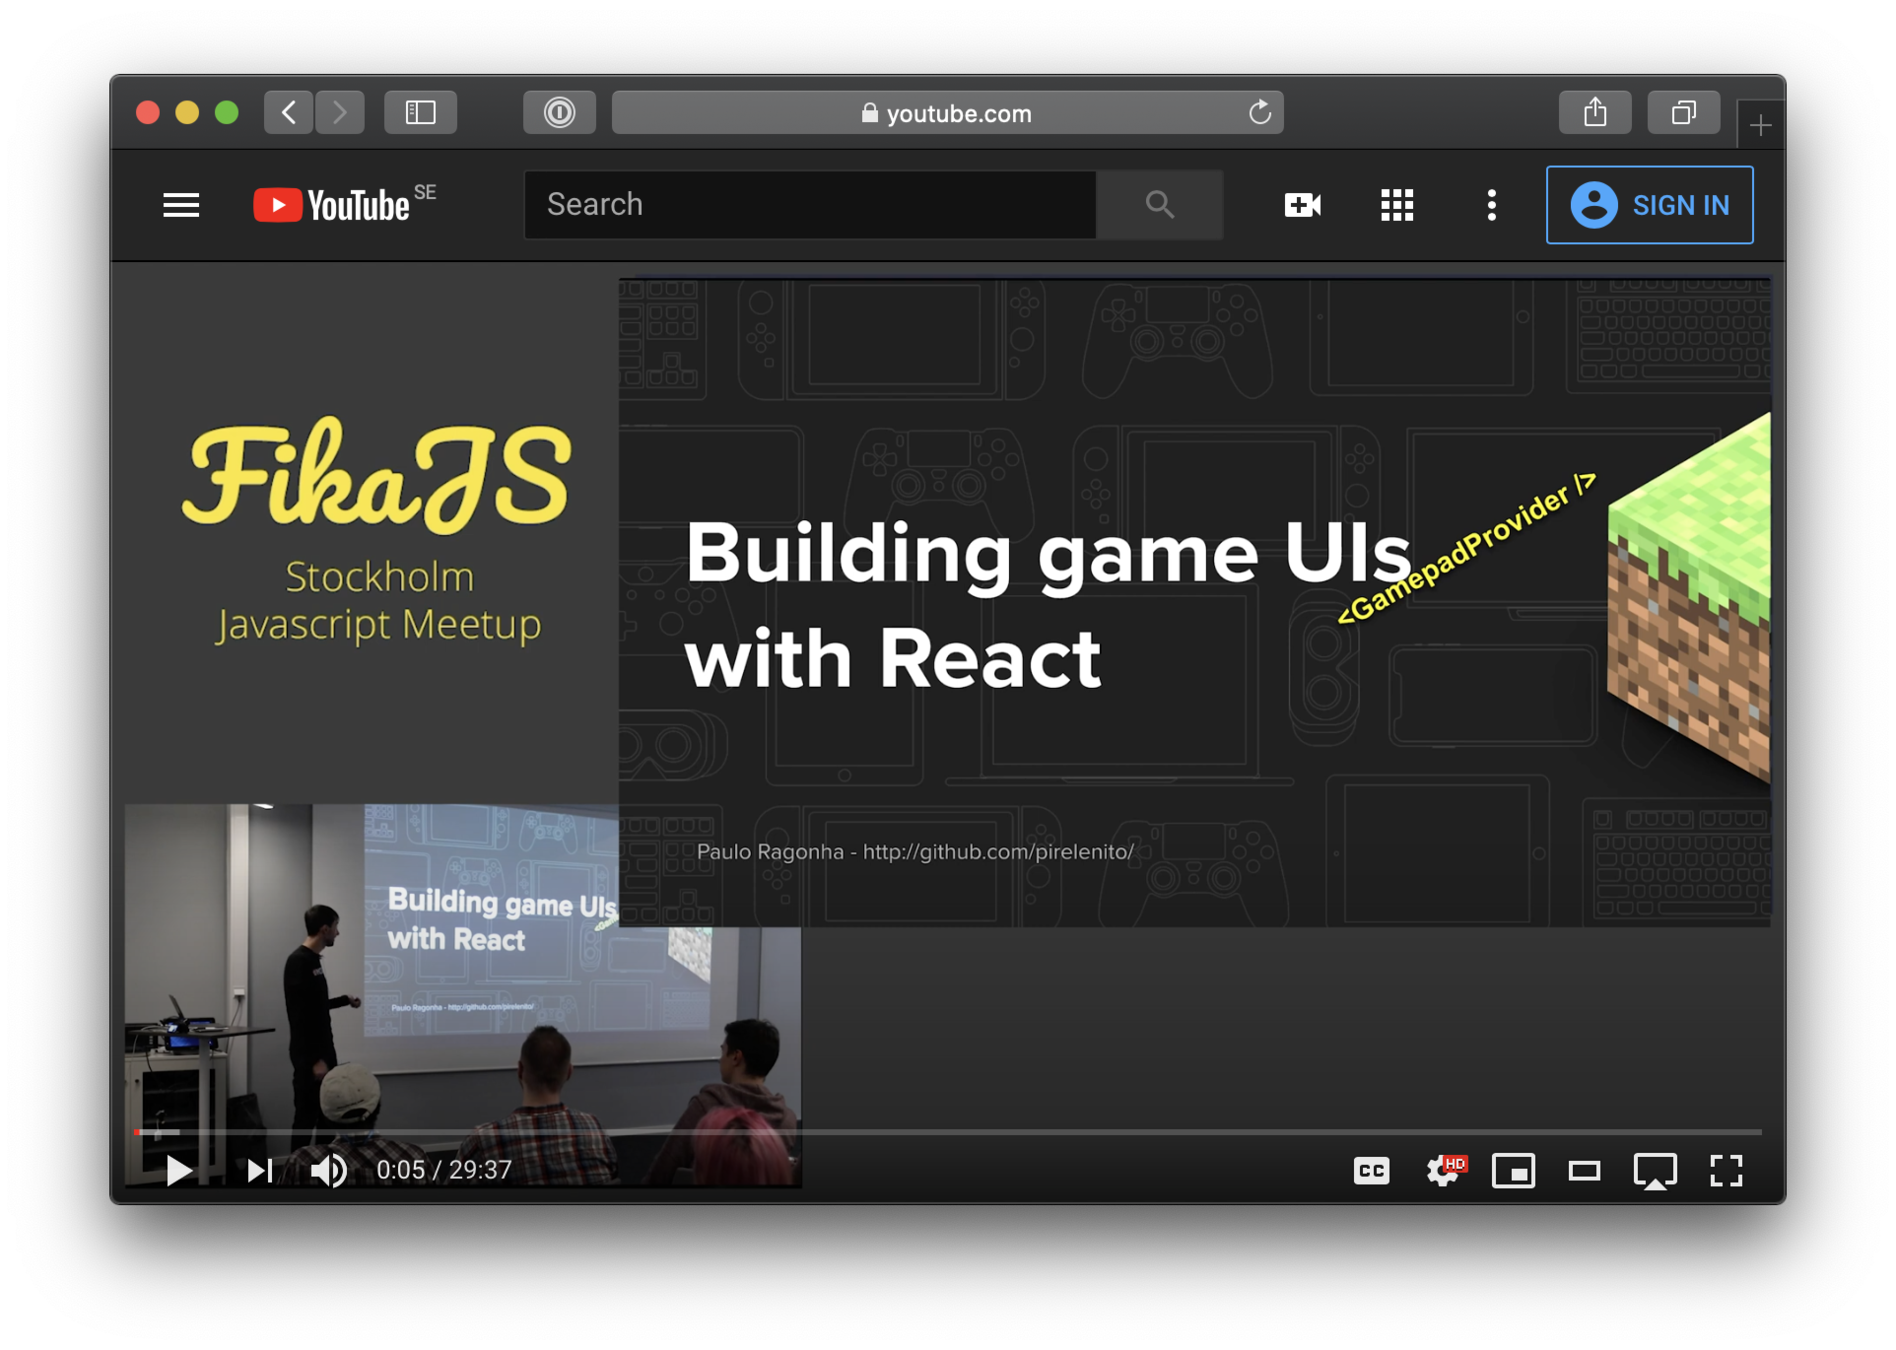Click the video time display 0:05 / 29:37
1896x1350 pixels.
coord(444,1170)
